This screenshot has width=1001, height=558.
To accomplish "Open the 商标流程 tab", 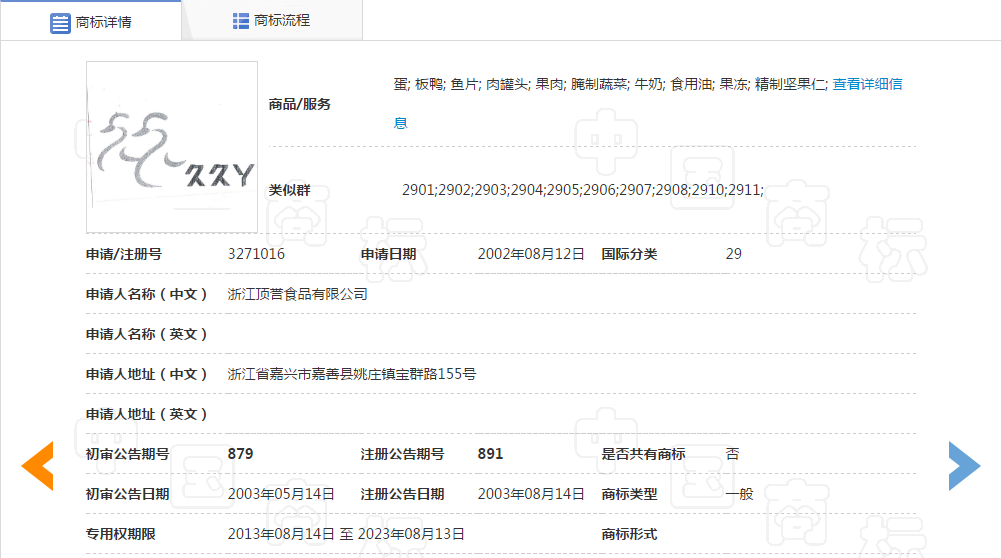I will tap(273, 20).
